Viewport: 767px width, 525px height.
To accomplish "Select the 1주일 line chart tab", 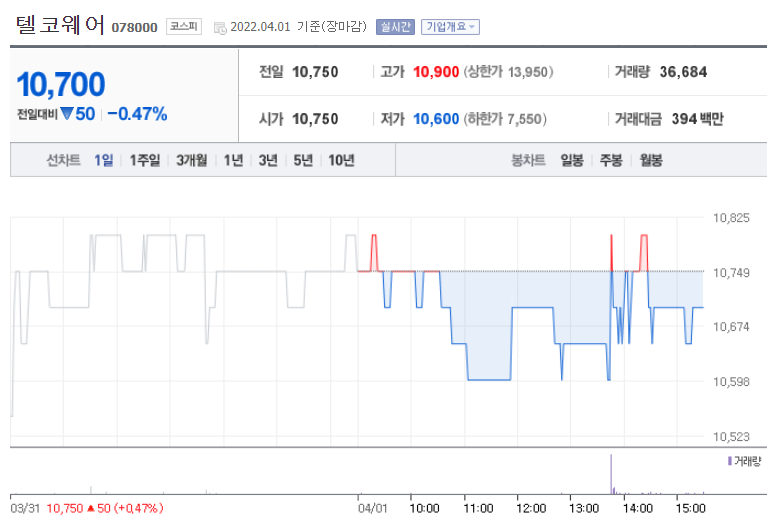I will pos(145,160).
